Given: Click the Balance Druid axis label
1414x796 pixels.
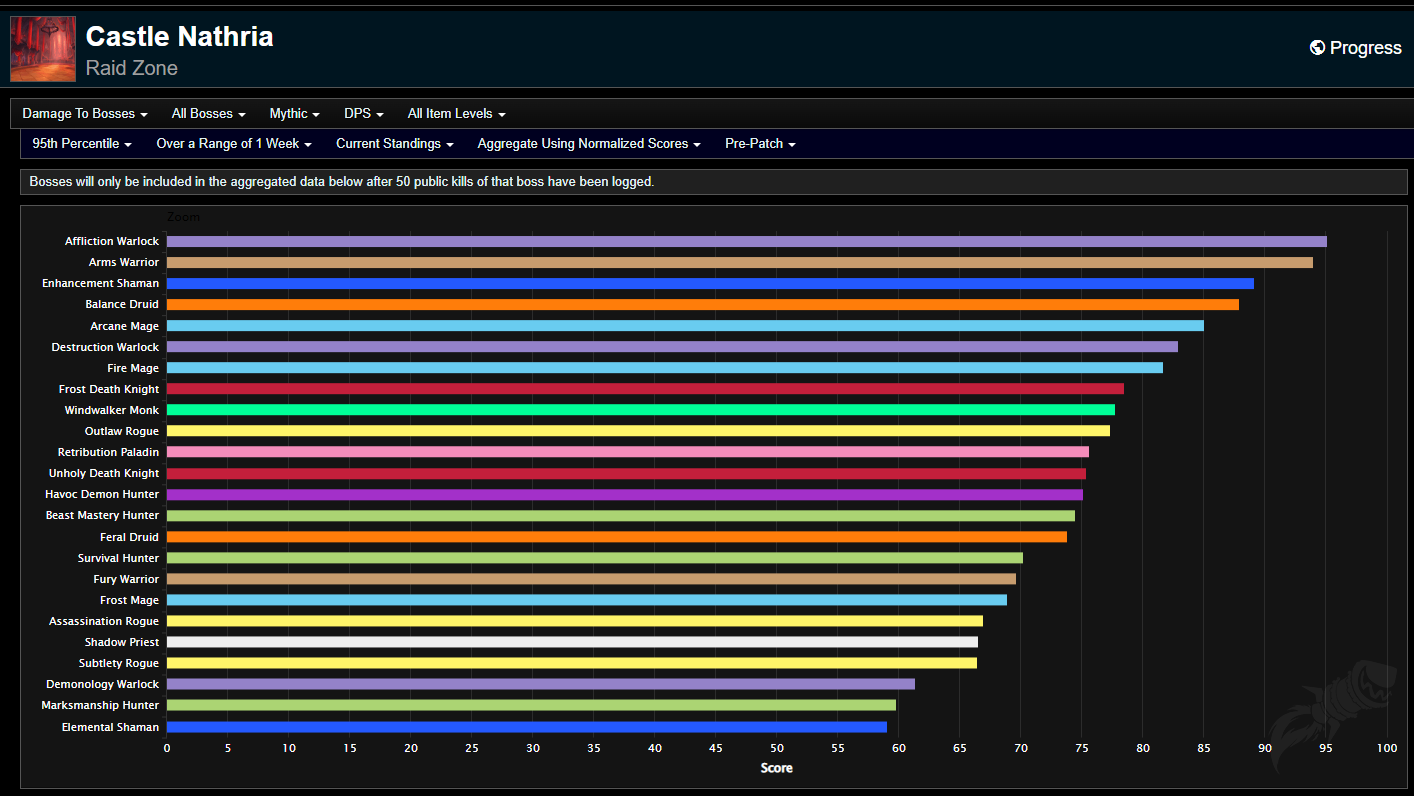Looking at the screenshot, I should point(122,304).
